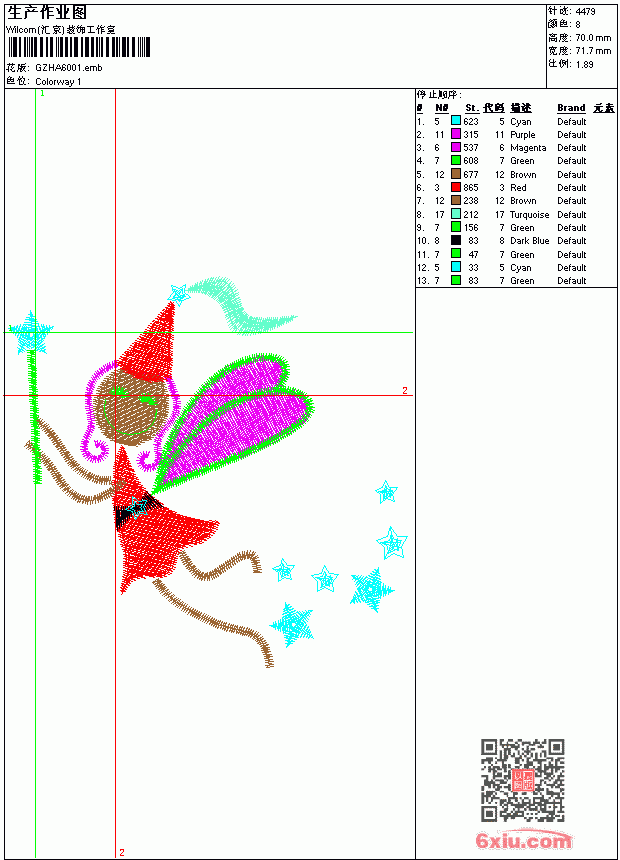Click the GZHA6001.emb file name
This screenshot has width=620, height=860.
pyautogui.click(x=69, y=67)
